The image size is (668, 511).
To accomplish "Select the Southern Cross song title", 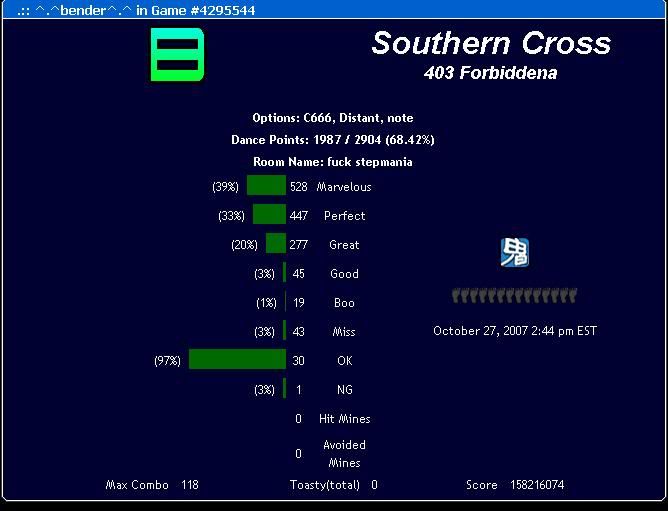I will (x=490, y=43).
